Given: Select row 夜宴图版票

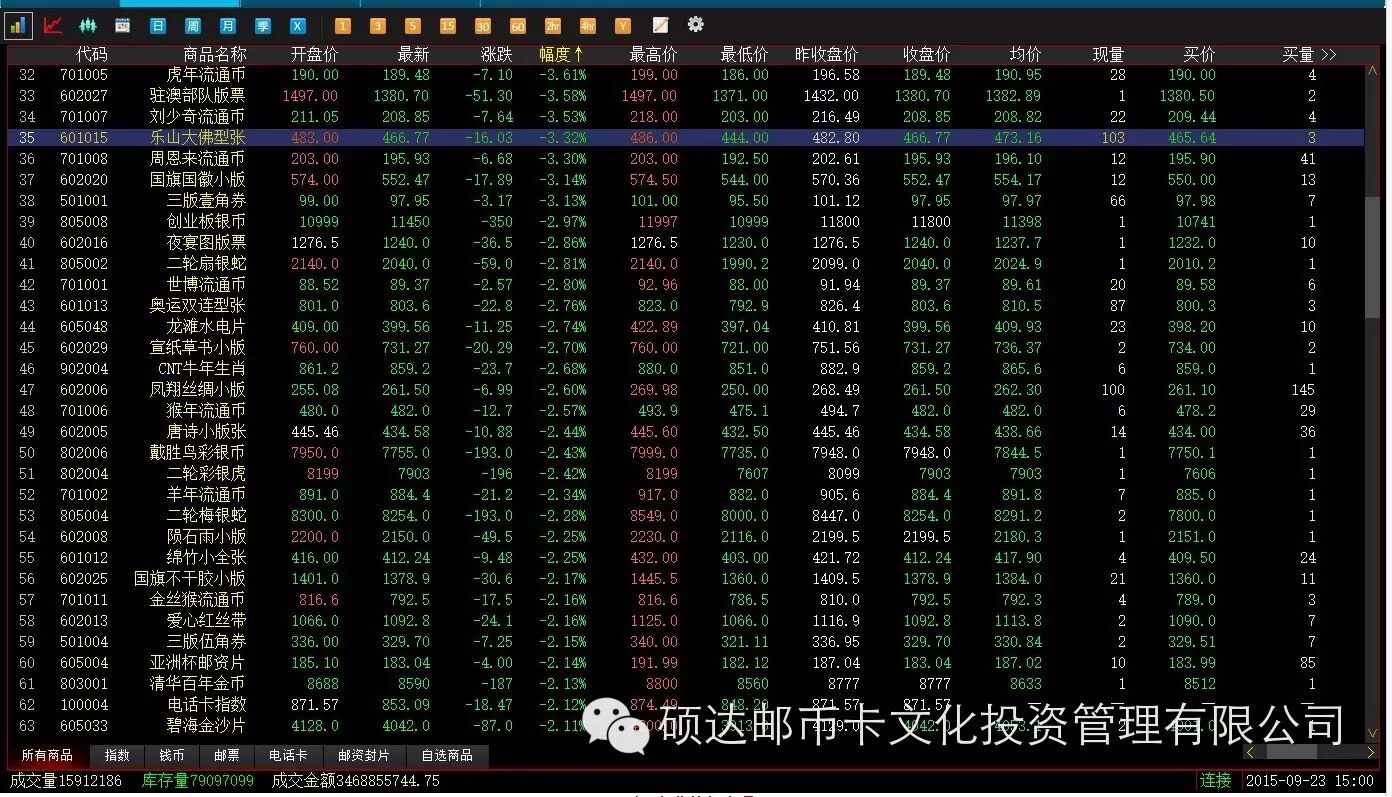Looking at the screenshot, I should pos(686,243).
